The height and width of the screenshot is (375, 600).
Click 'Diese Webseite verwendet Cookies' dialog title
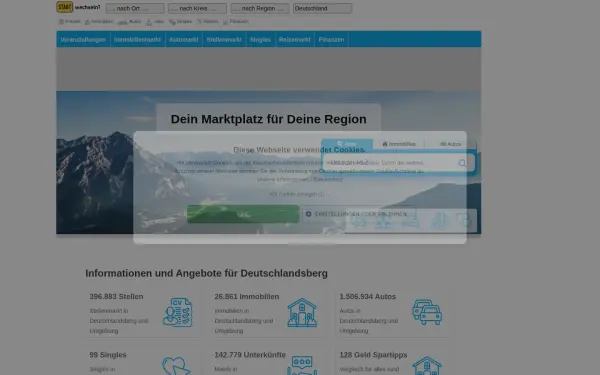(299, 150)
